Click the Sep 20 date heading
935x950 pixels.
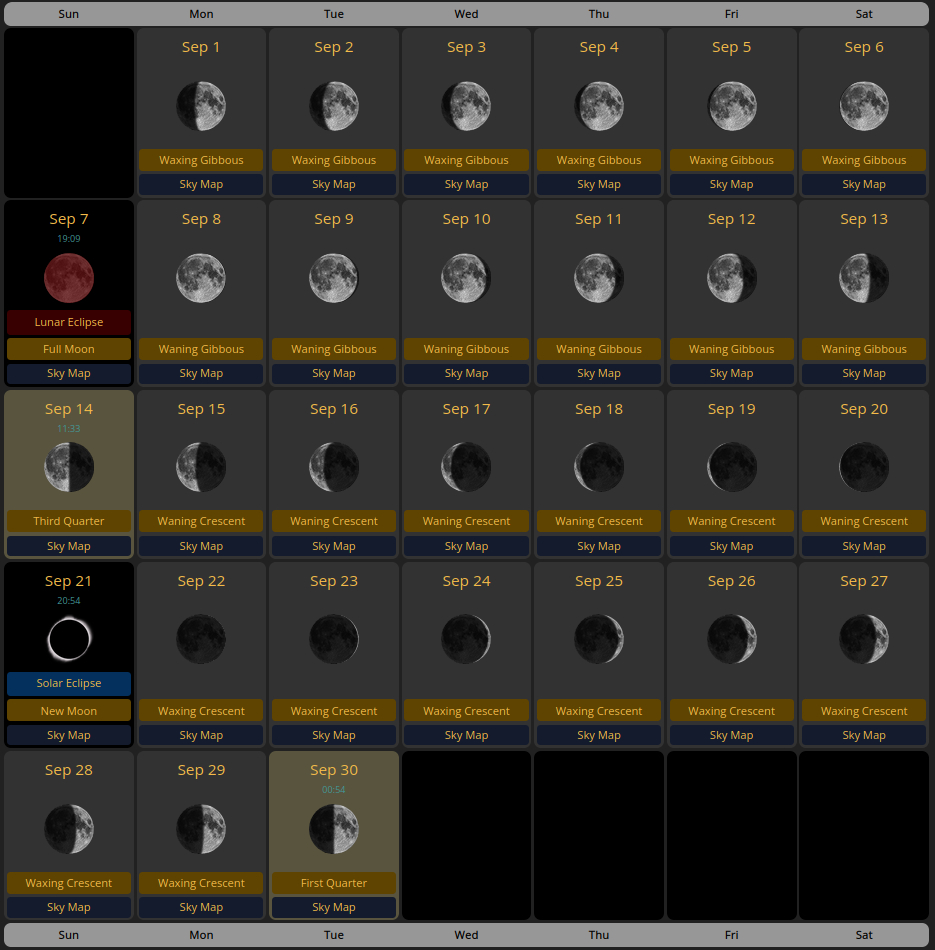coord(864,409)
